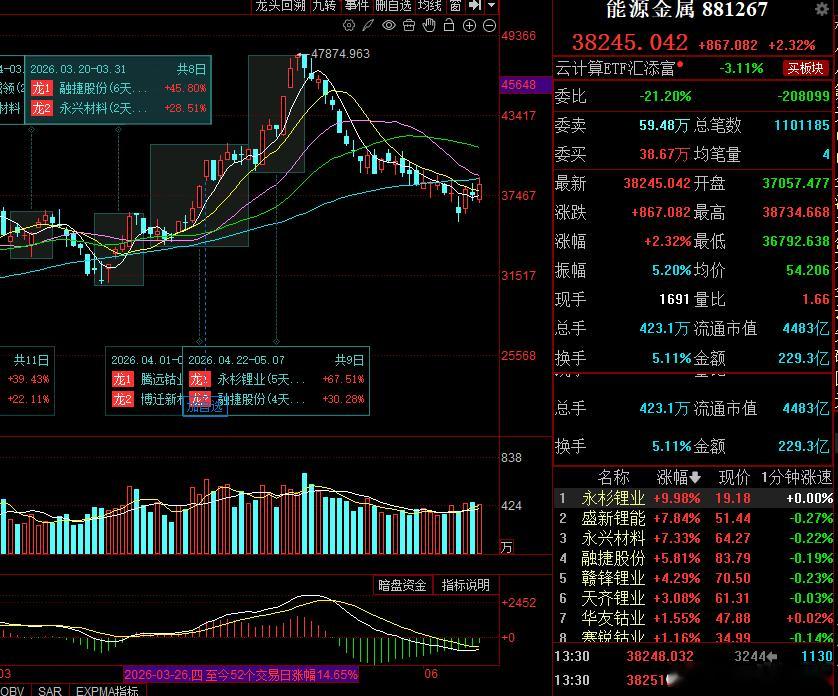Click the 总笔数 1101185 value
This screenshot has width=838, height=696.
(802, 125)
